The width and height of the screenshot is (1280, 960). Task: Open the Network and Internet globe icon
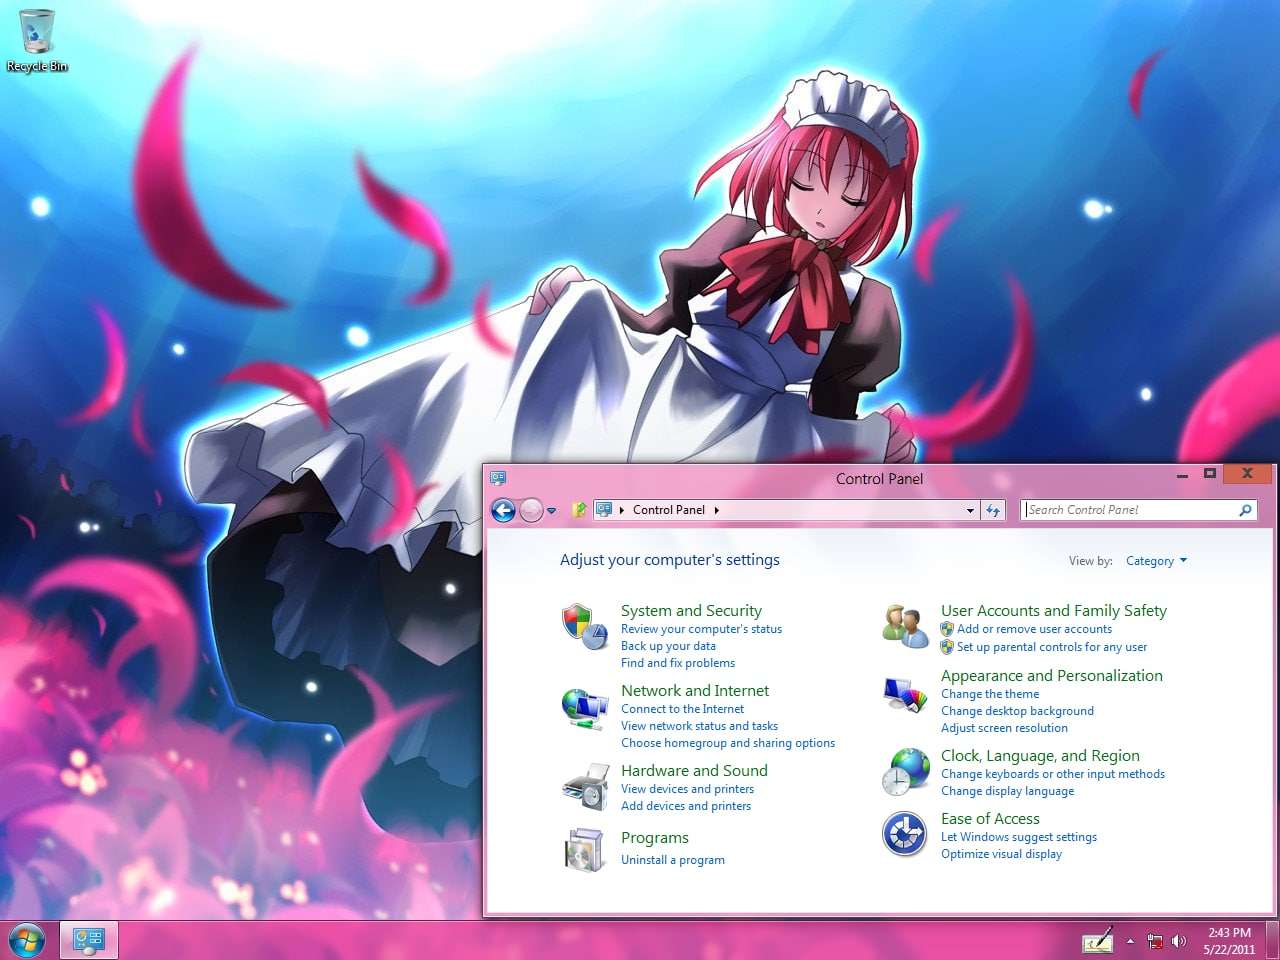(x=584, y=708)
